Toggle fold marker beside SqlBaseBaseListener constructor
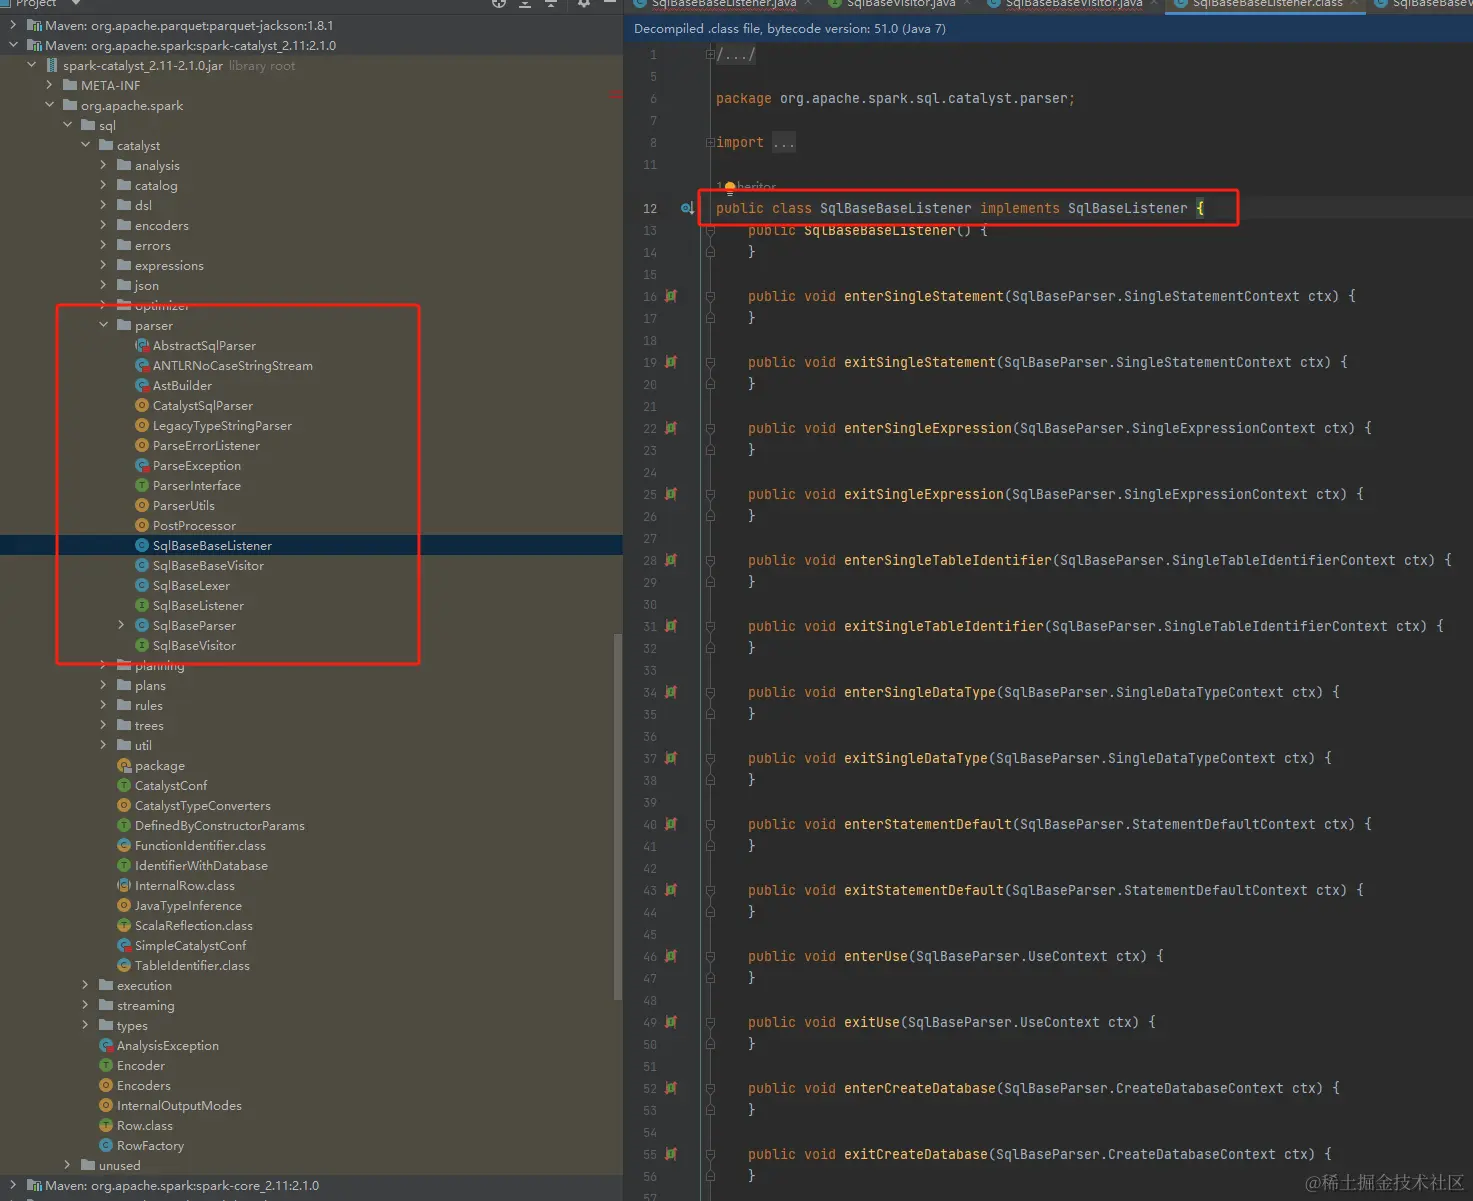The image size is (1473, 1201). tap(710, 231)
